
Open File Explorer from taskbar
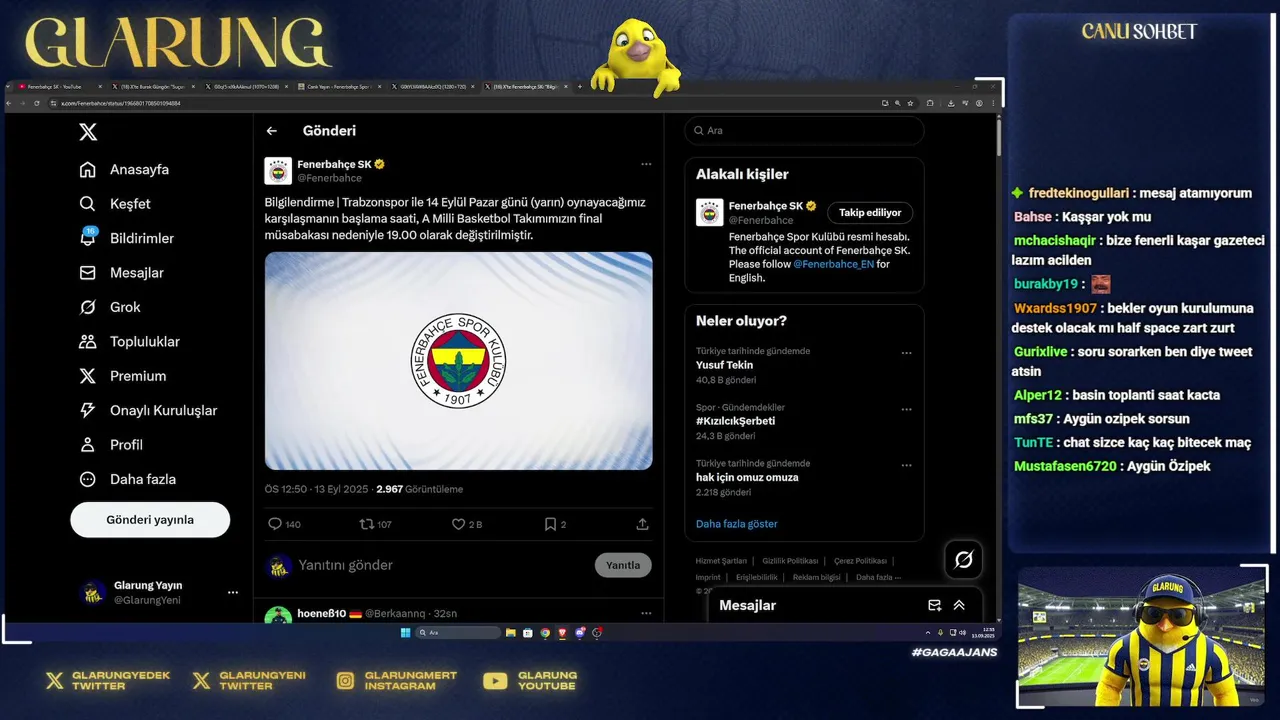point(511,633)
